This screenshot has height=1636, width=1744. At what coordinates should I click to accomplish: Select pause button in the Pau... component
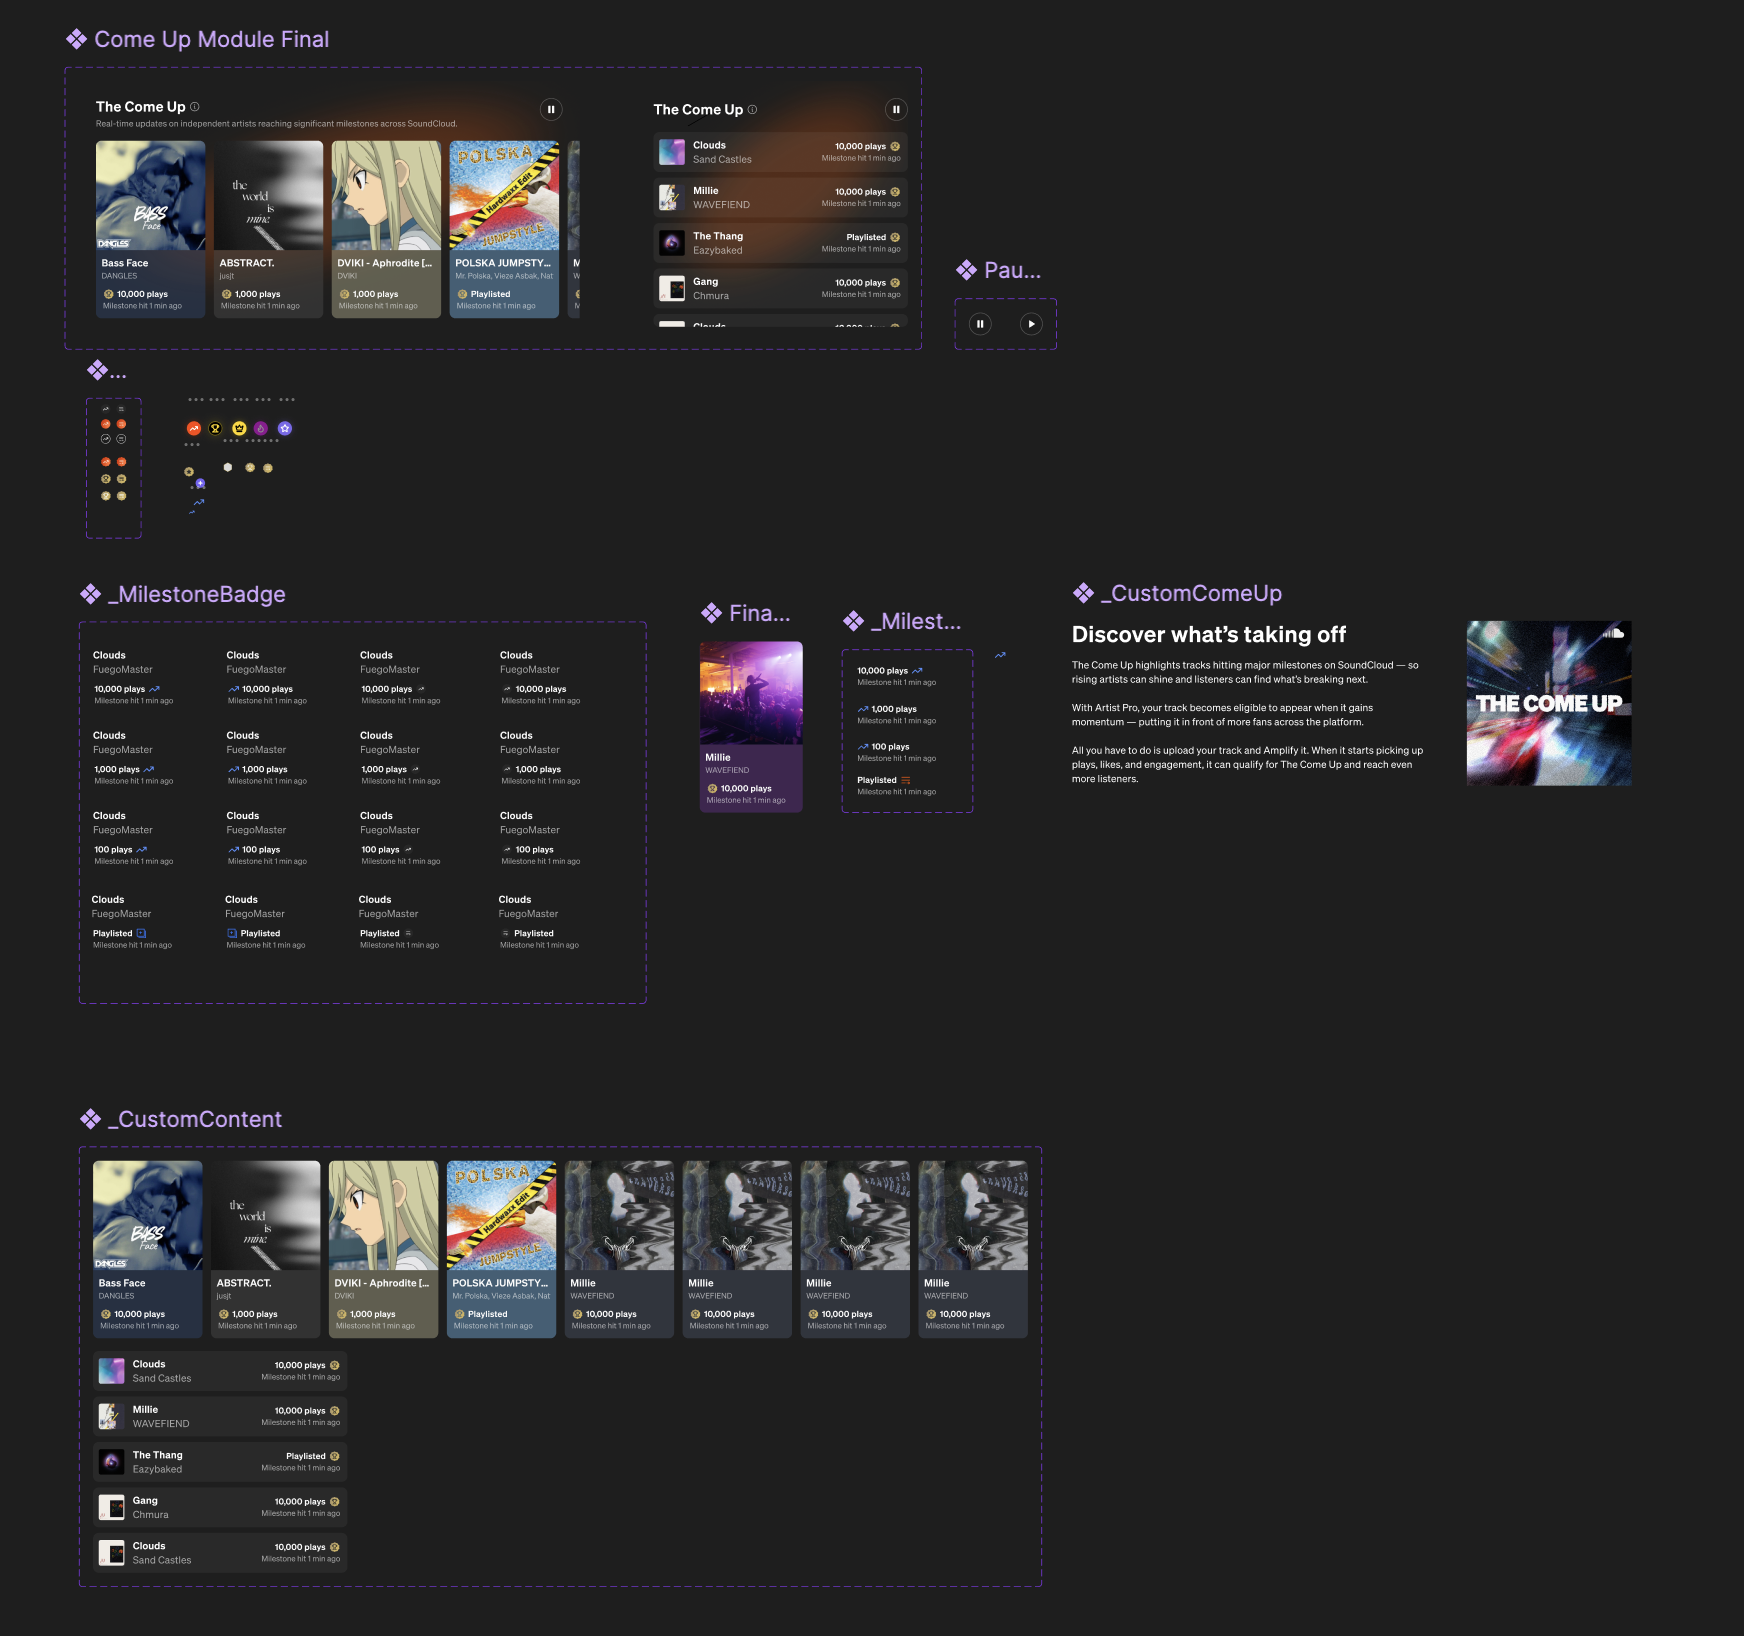click(x=980, y=324)
